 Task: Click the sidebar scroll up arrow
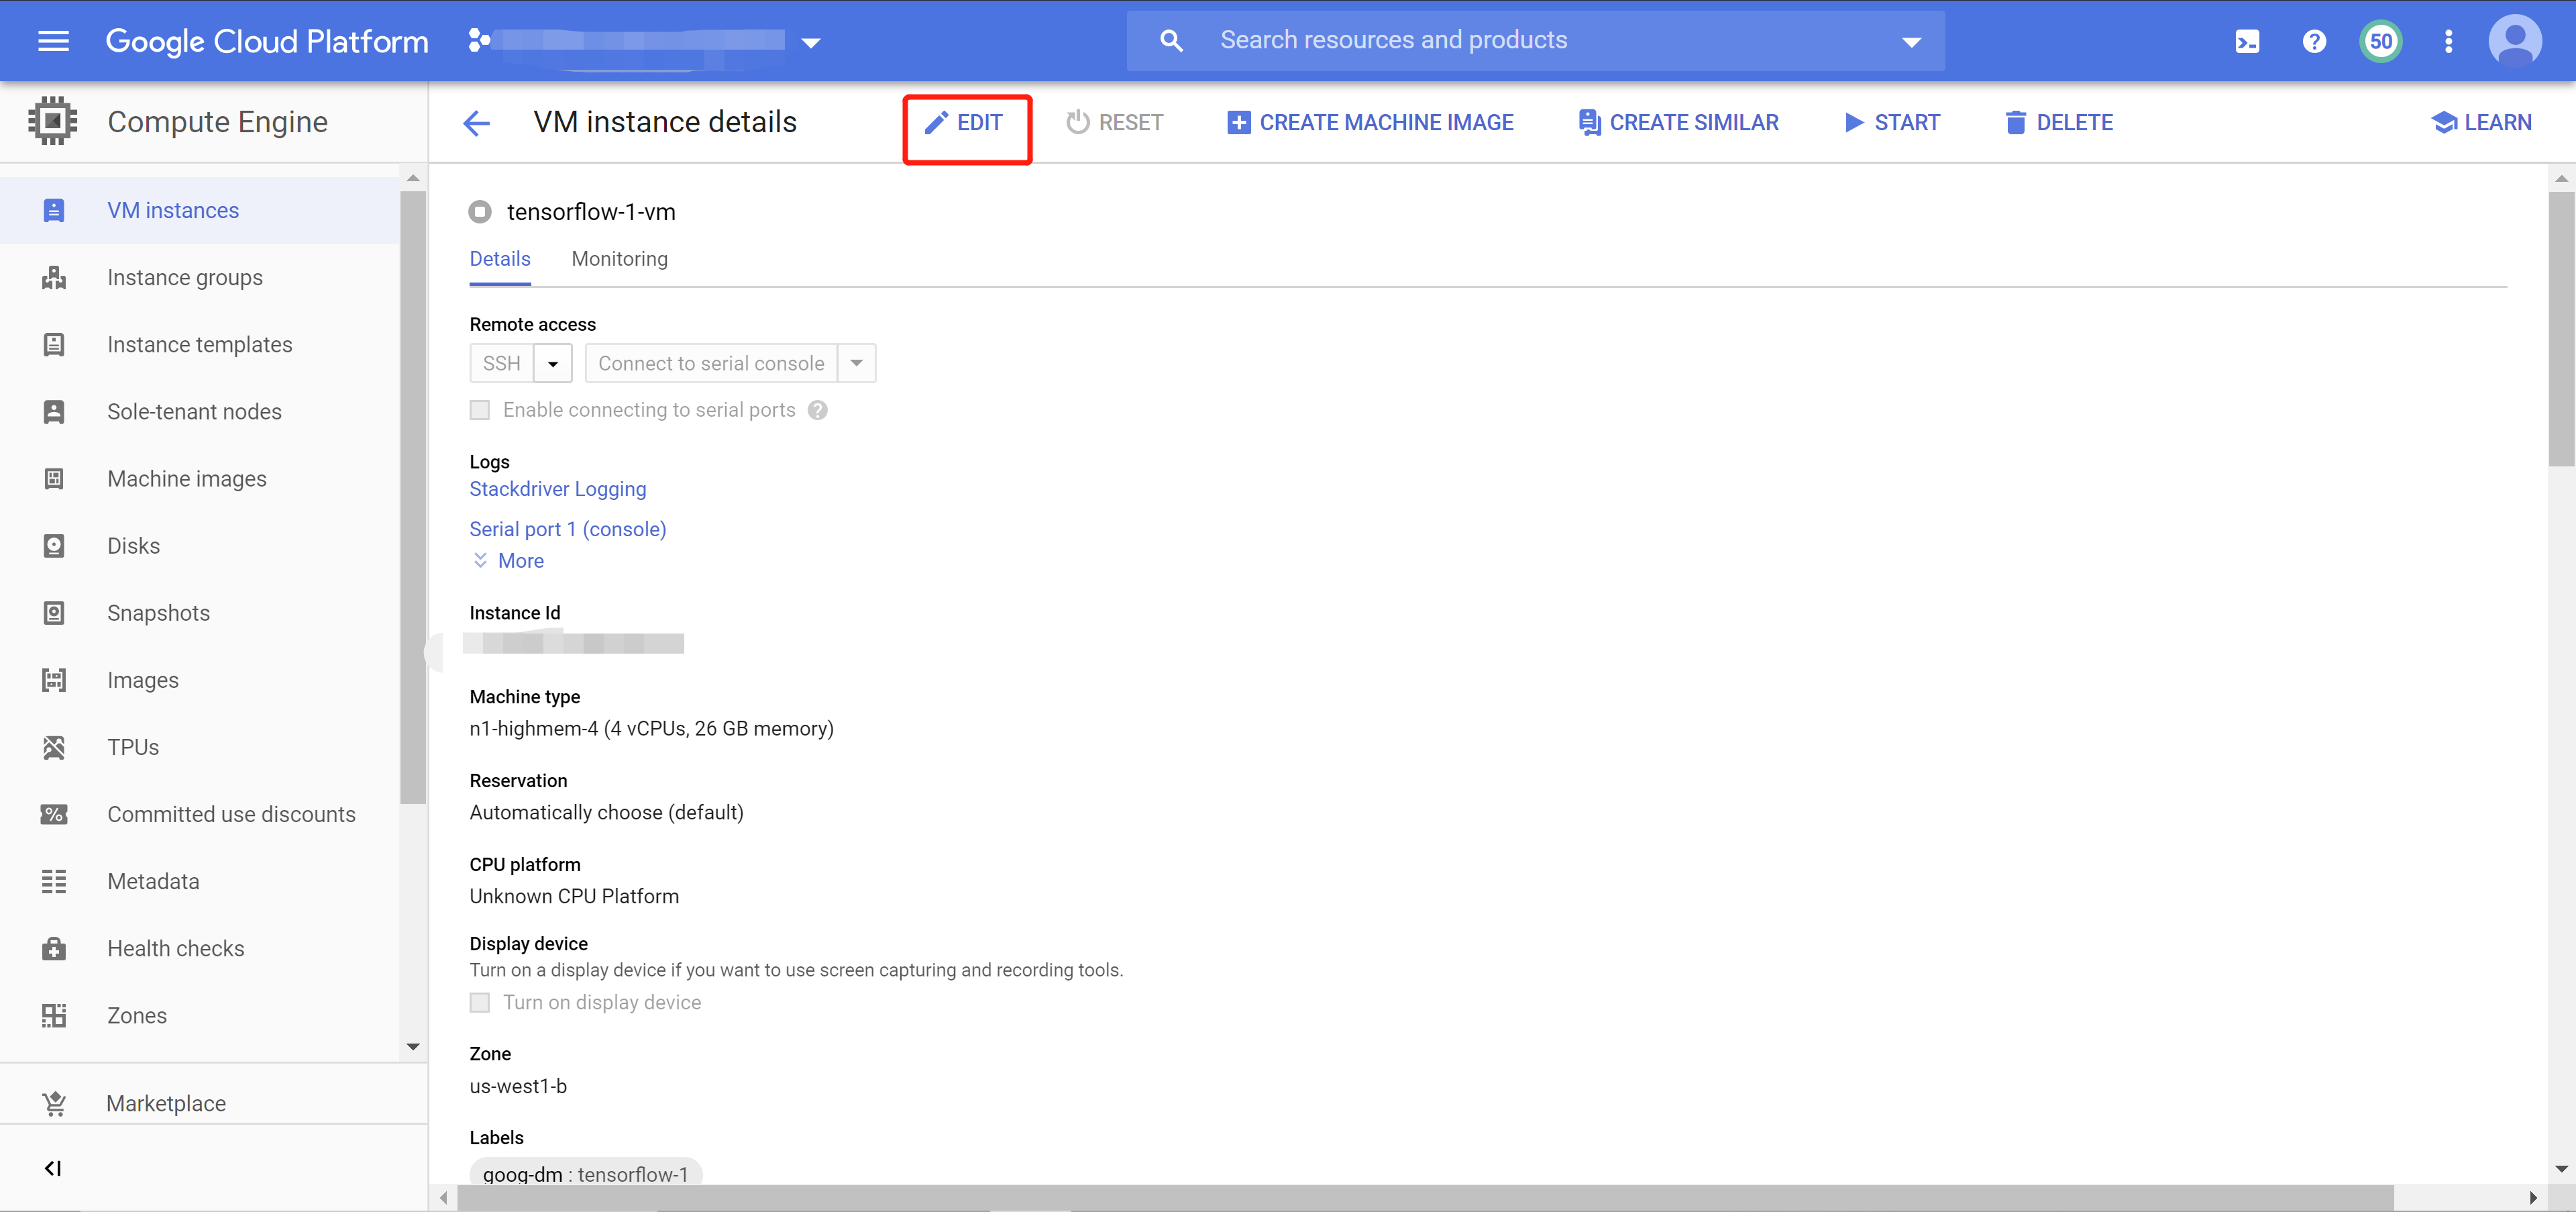point(413,178)
